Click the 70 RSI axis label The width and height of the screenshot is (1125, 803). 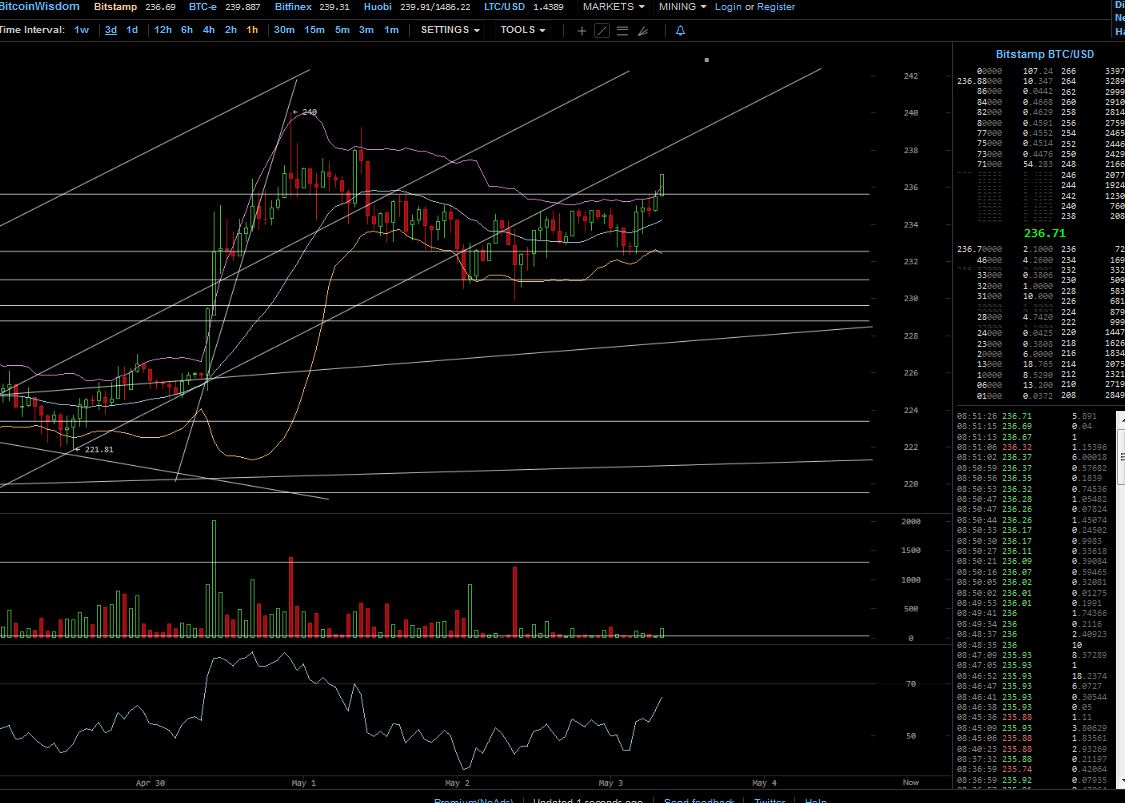pyautogui.click(x=910, y=685)
